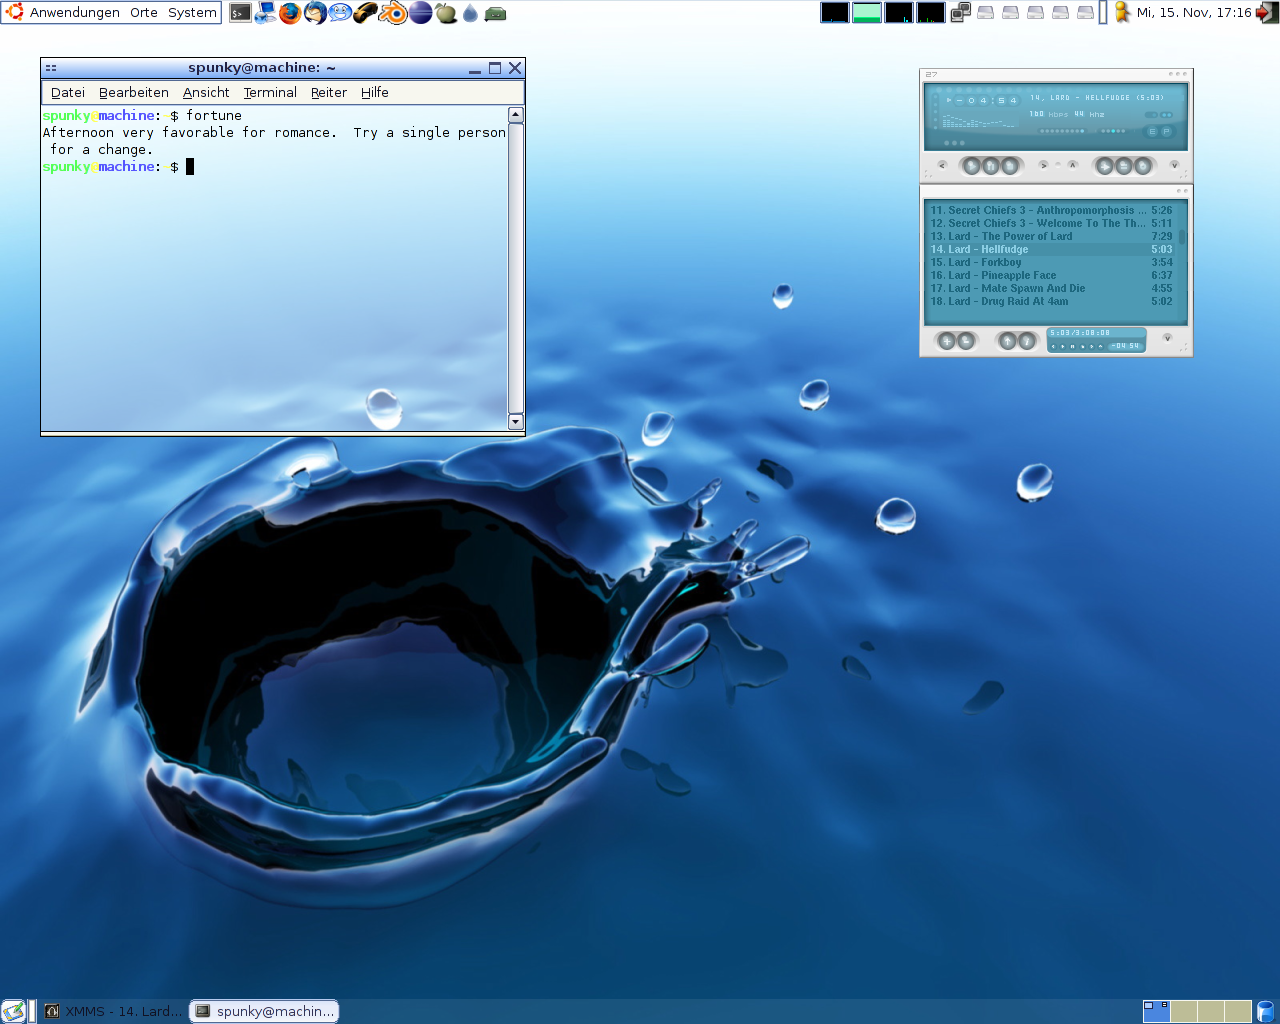The image size is (1280, 1024).
Task: Click down arrow in playlist bottom corner
Action: [x=1167, y=339]
